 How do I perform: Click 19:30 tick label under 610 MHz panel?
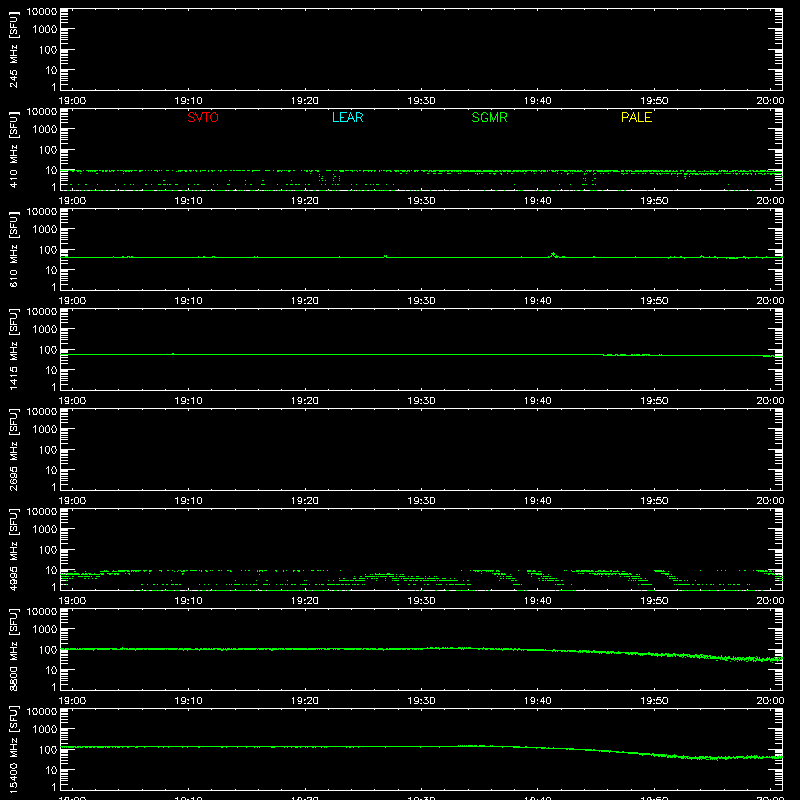[421, 301]
